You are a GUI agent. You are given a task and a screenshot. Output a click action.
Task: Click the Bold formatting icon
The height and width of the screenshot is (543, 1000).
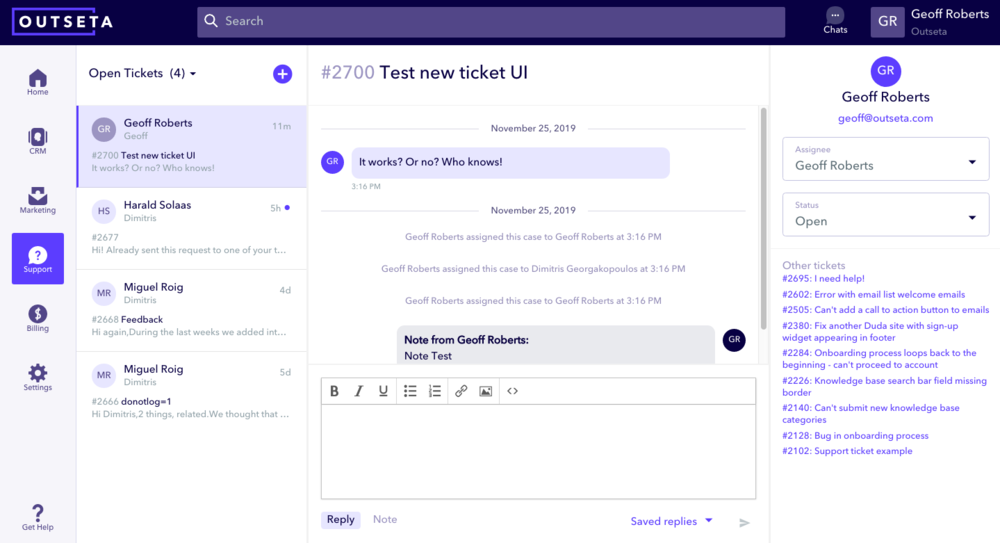coord(335,391)
